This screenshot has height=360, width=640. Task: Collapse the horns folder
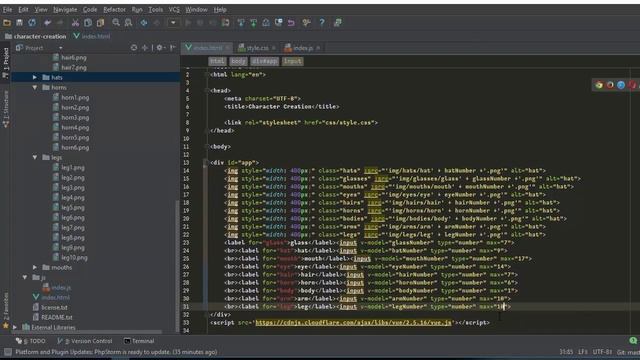click(35, 87)
